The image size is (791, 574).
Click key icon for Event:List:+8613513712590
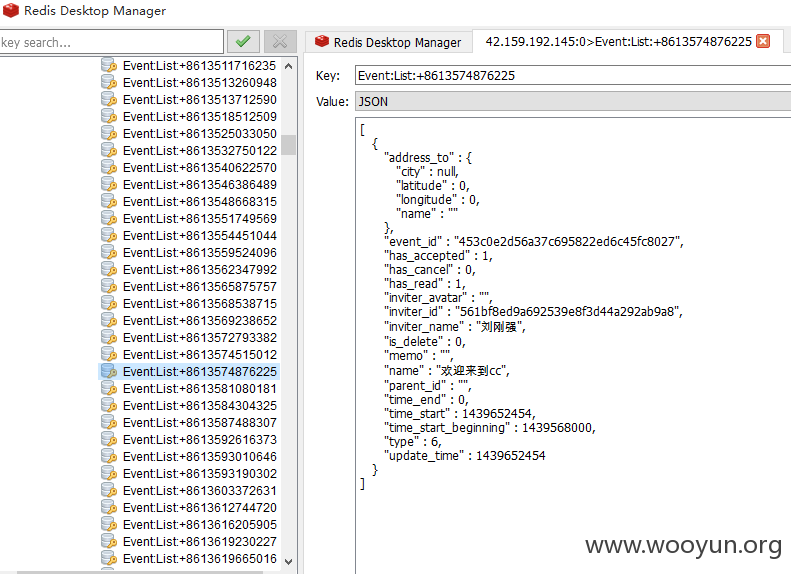(109, 99)
